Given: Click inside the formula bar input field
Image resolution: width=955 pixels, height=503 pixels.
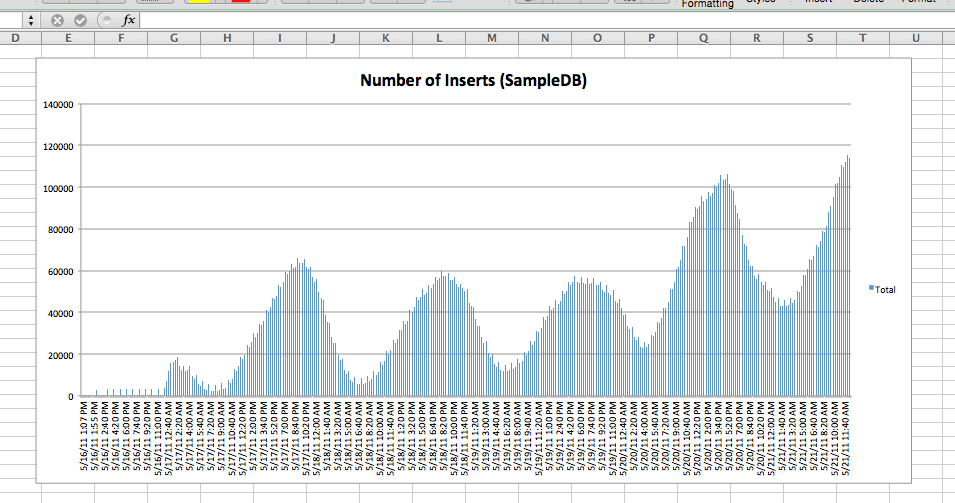Looking at the screenshot, I should (x=546, y=20).
